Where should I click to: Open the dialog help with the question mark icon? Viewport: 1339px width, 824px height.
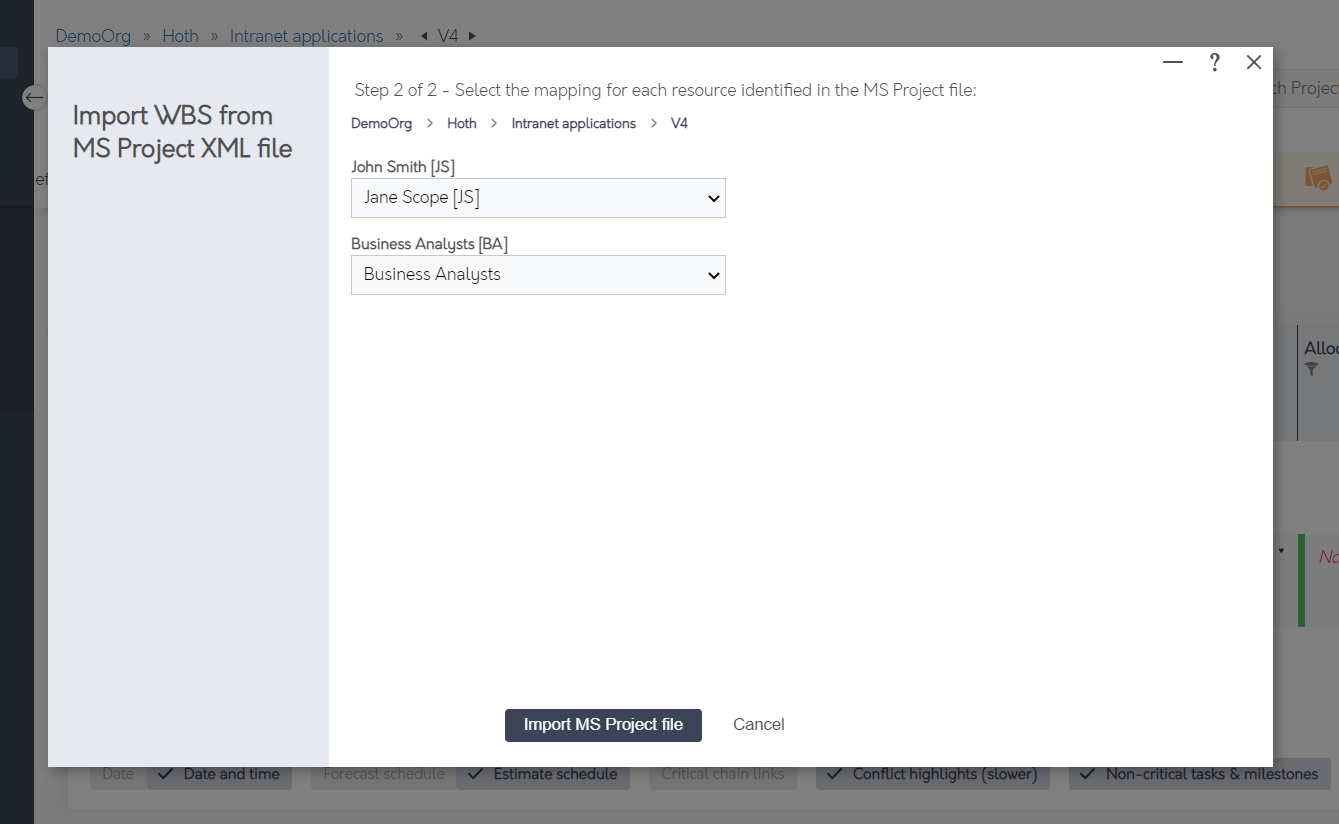point(1214,62)
